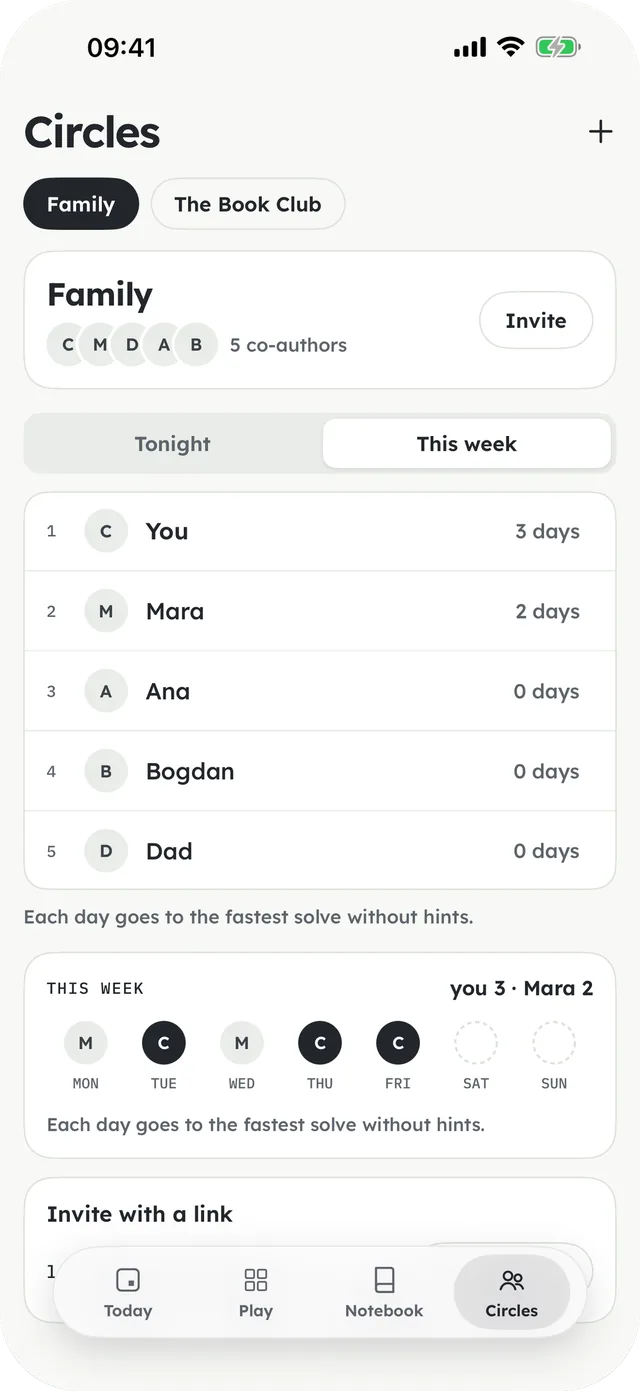Screen dimensions: 640x1391
Task: Tap the 5 co-authors label
Action: pos(288,345)
